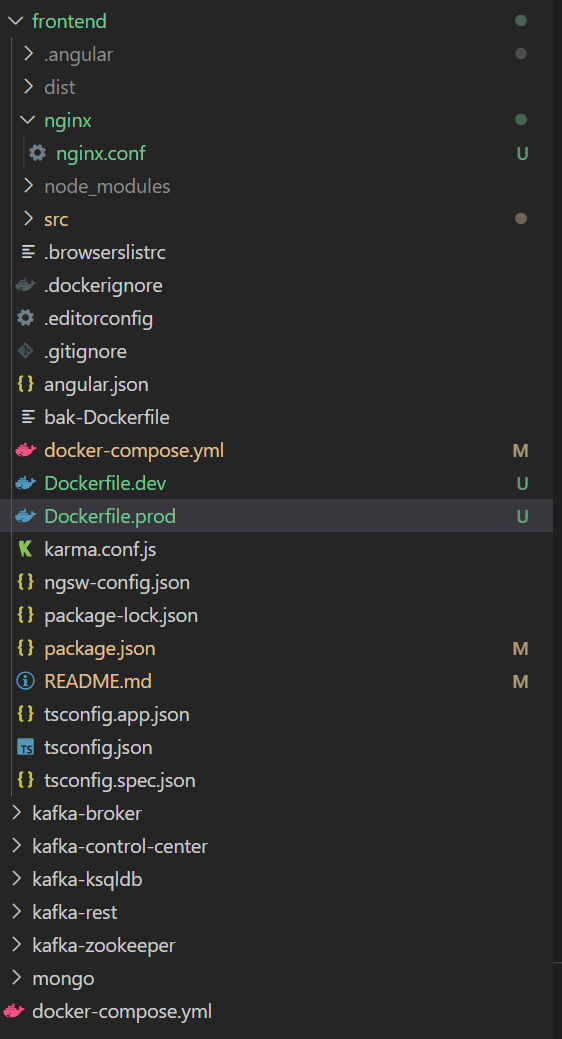The width and height of the screenshot is (562, 1039).
Task: Select the kafka-broker folder name
Action: [x=87, y=813]
